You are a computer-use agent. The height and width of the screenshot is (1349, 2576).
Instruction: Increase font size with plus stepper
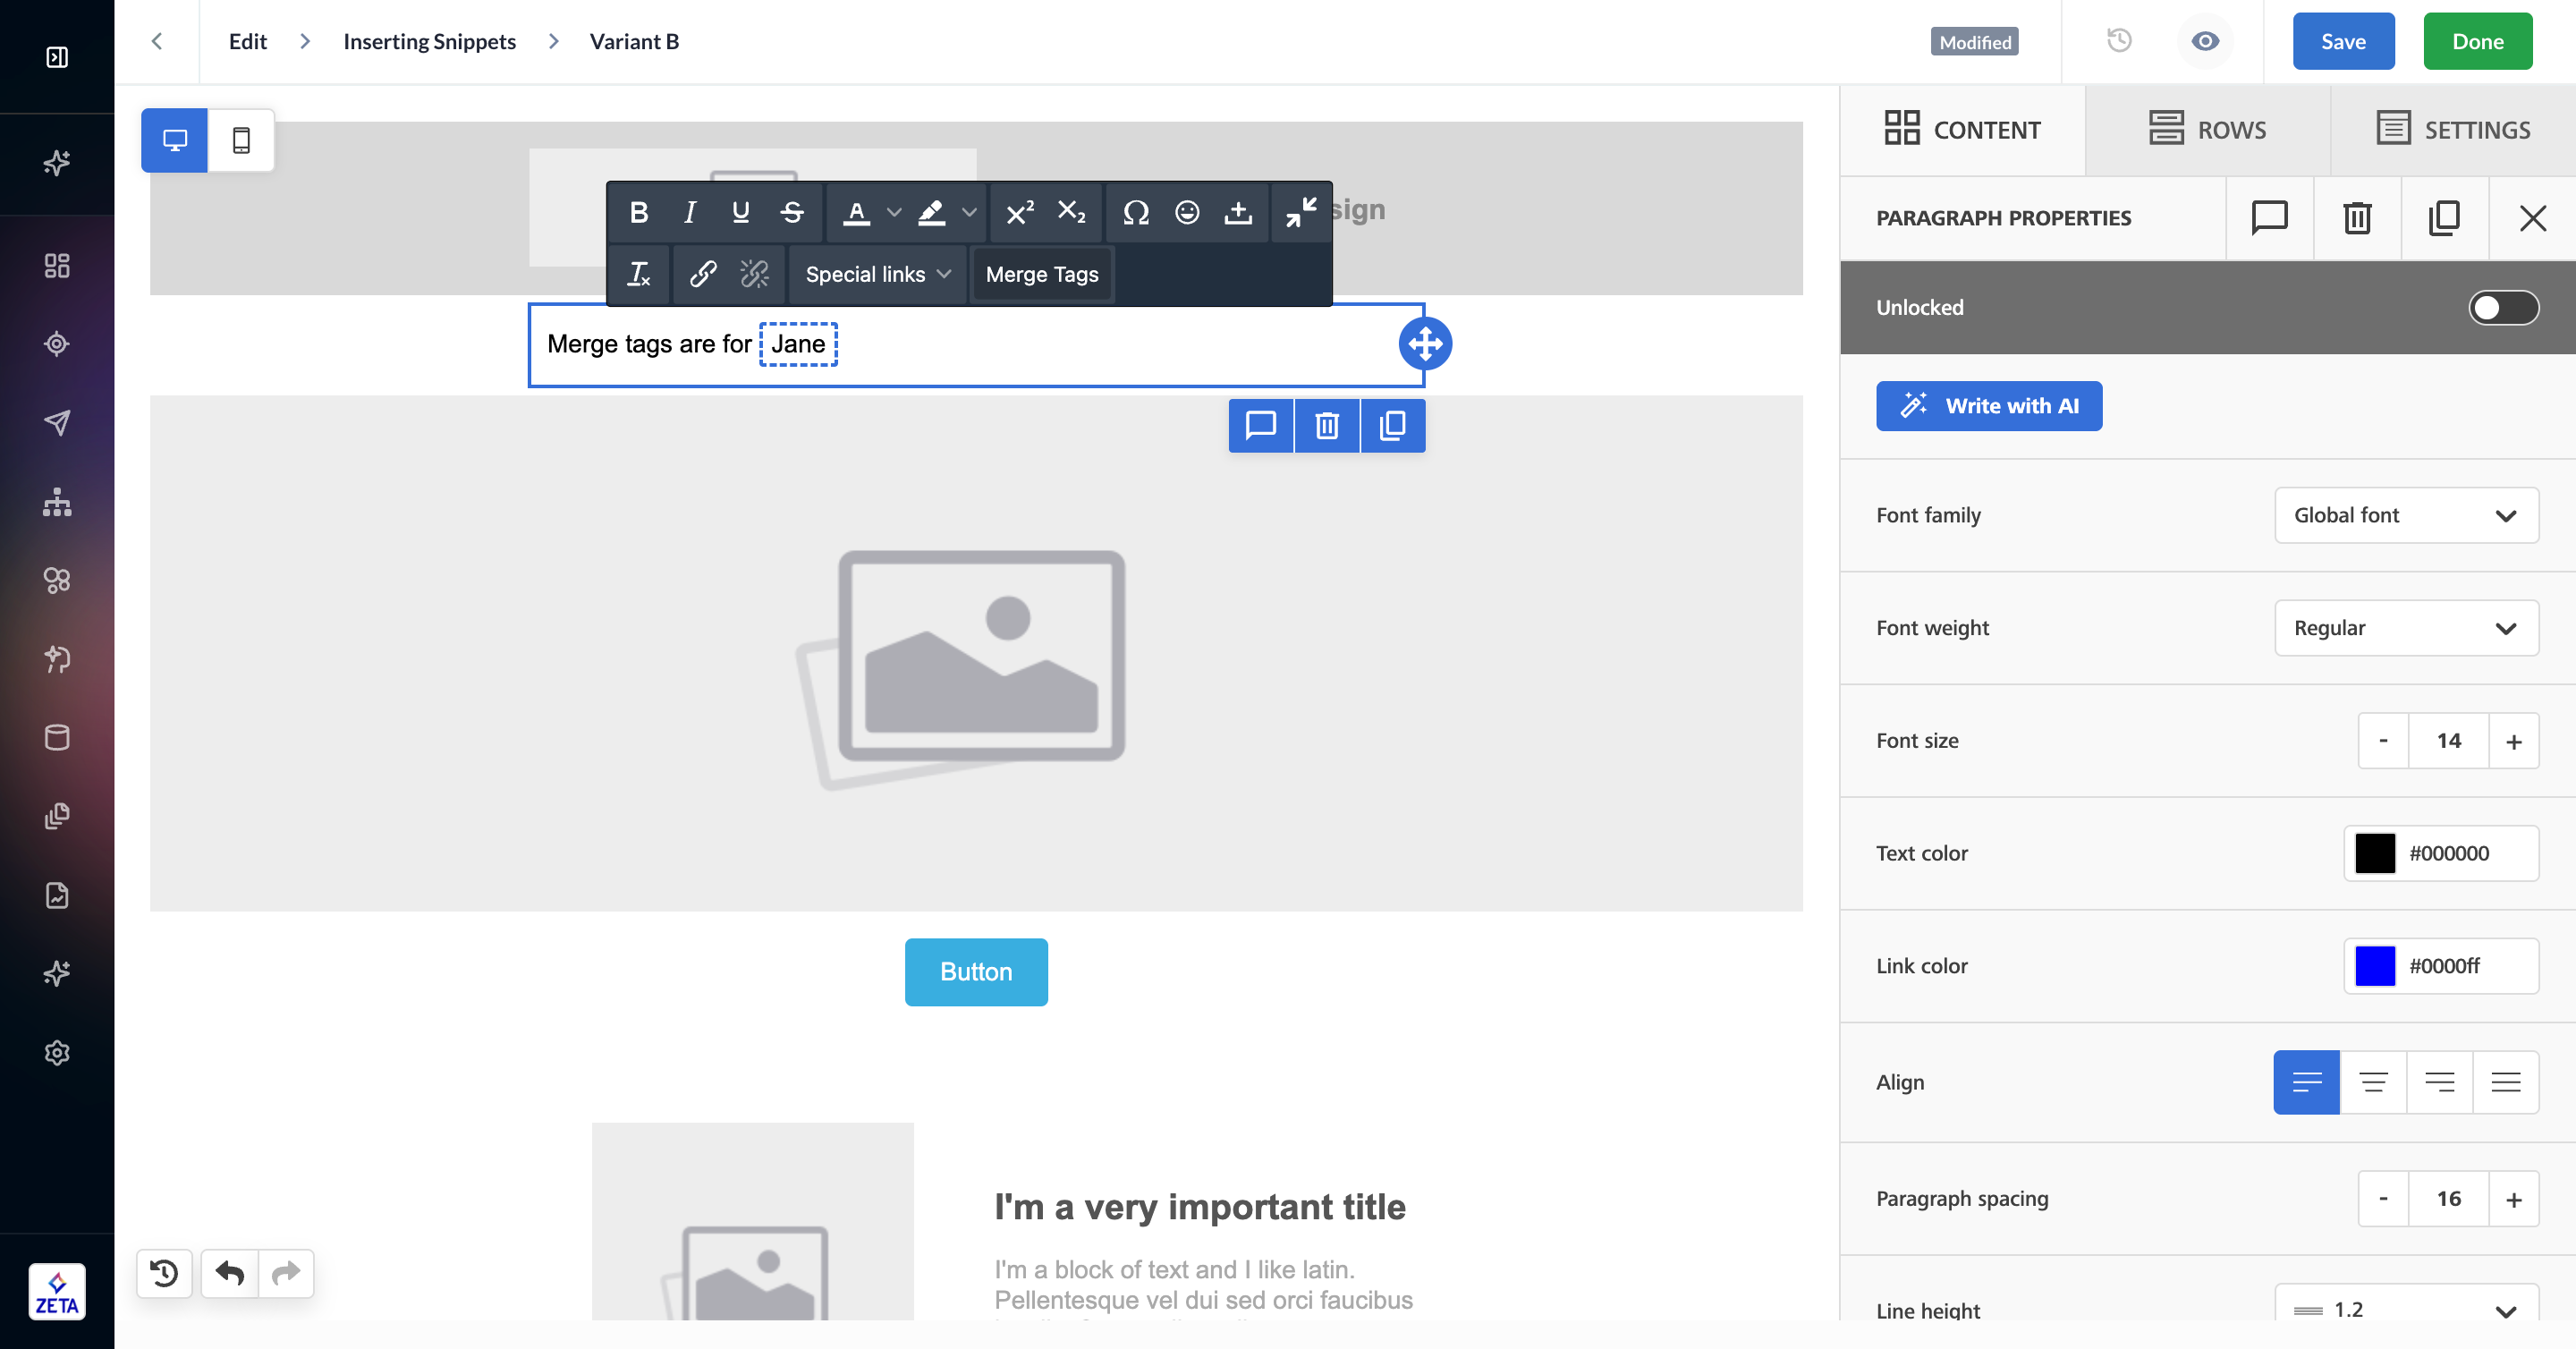2513,741
